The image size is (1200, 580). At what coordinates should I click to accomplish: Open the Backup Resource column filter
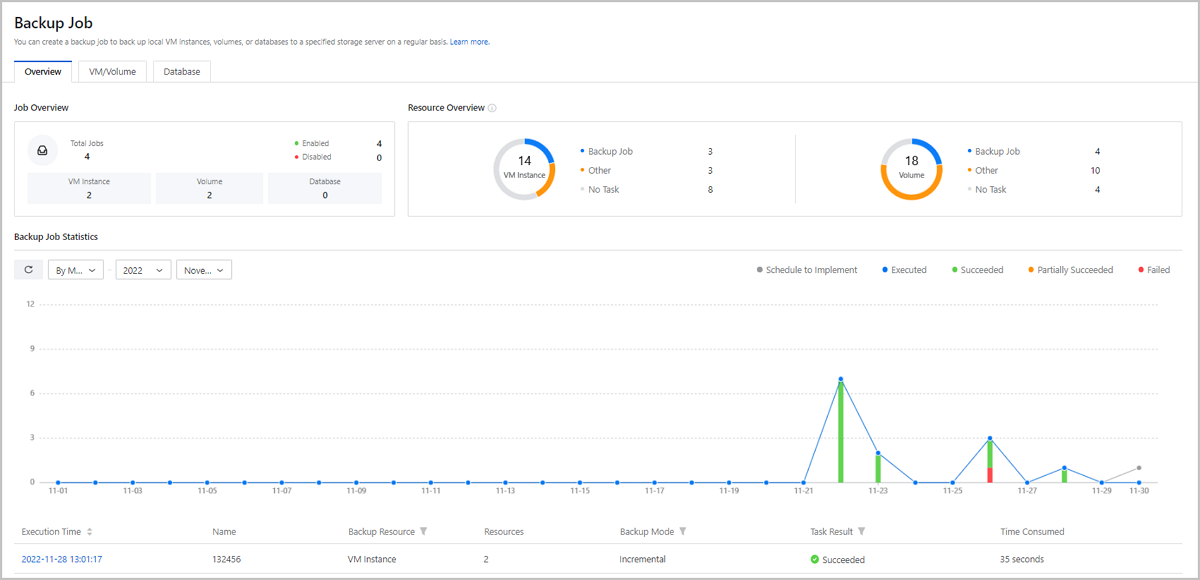(x=423, y=532)
